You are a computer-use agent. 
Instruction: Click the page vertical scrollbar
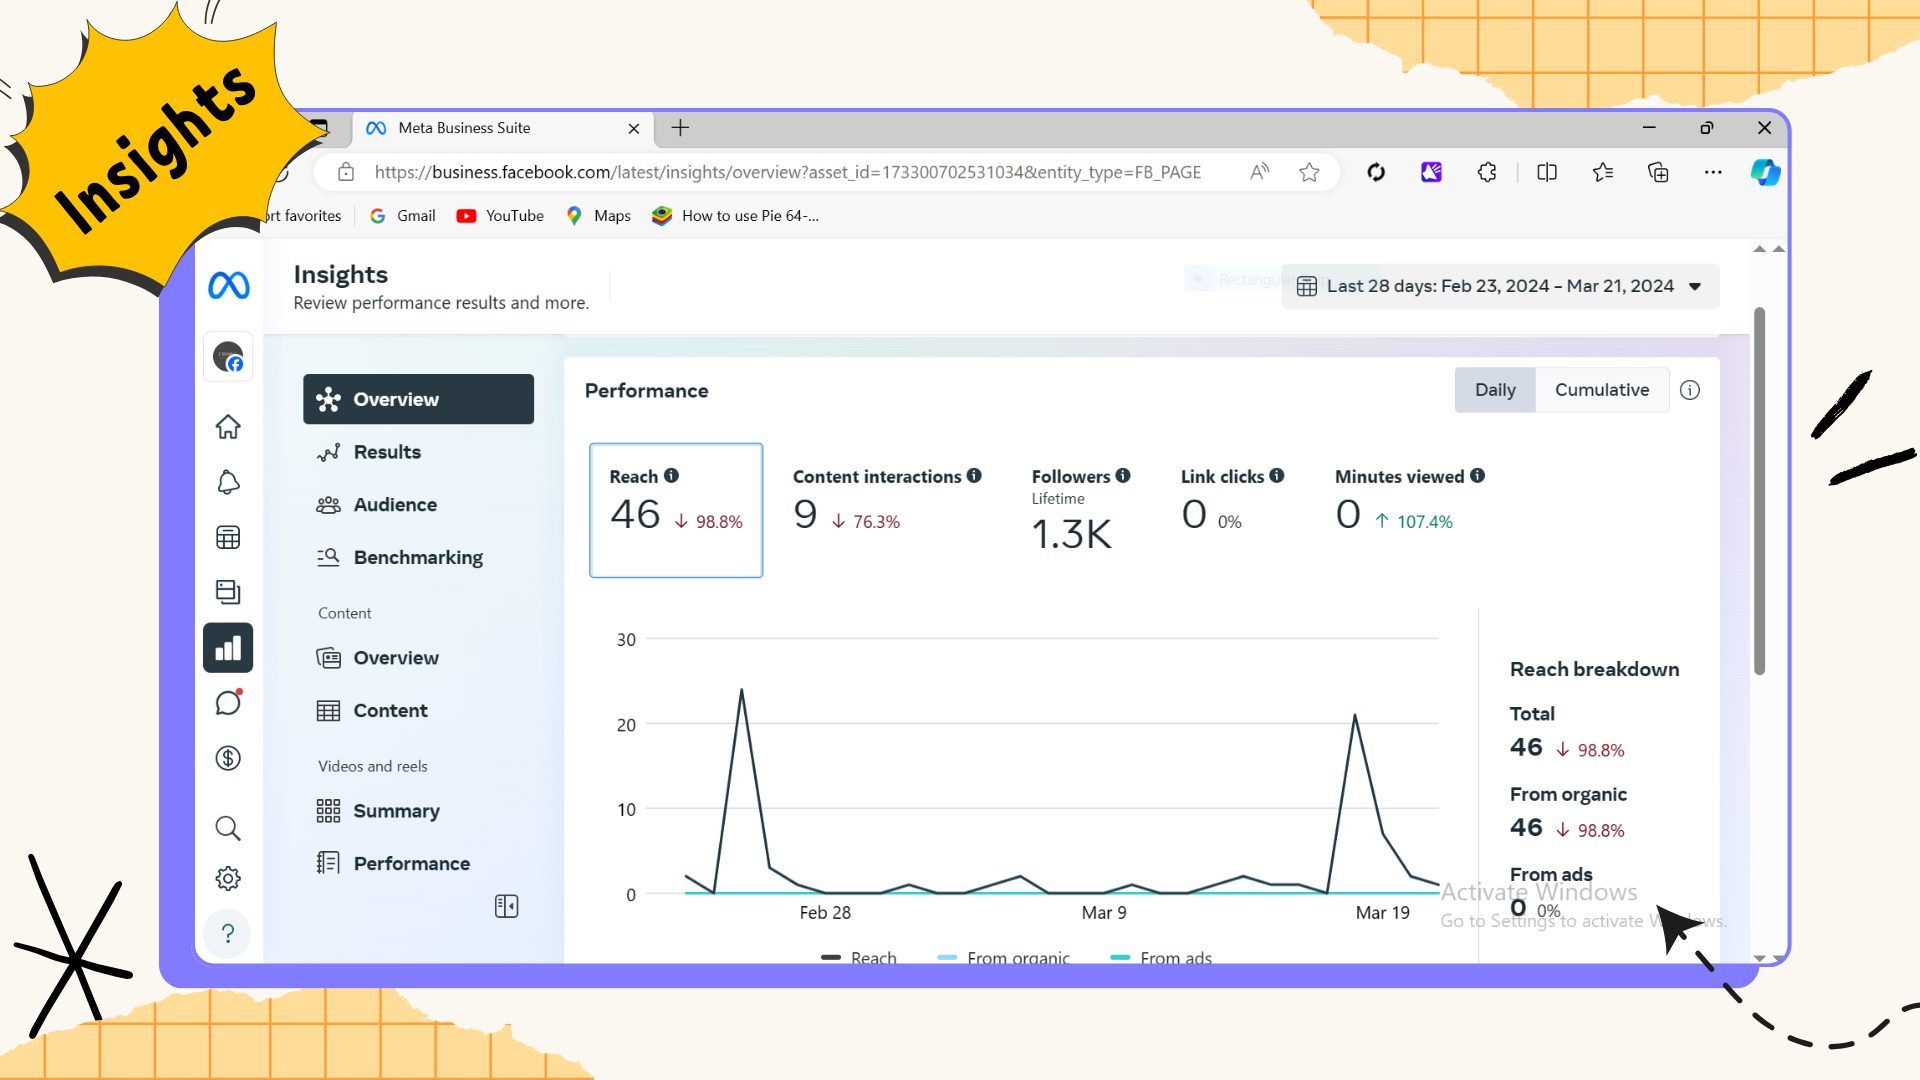click(x=1759, y=490)
